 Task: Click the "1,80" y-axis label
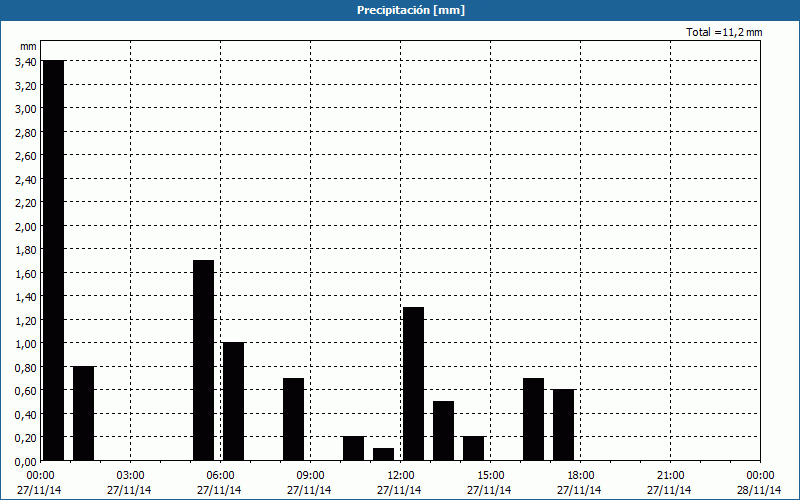tap(26, 249)
